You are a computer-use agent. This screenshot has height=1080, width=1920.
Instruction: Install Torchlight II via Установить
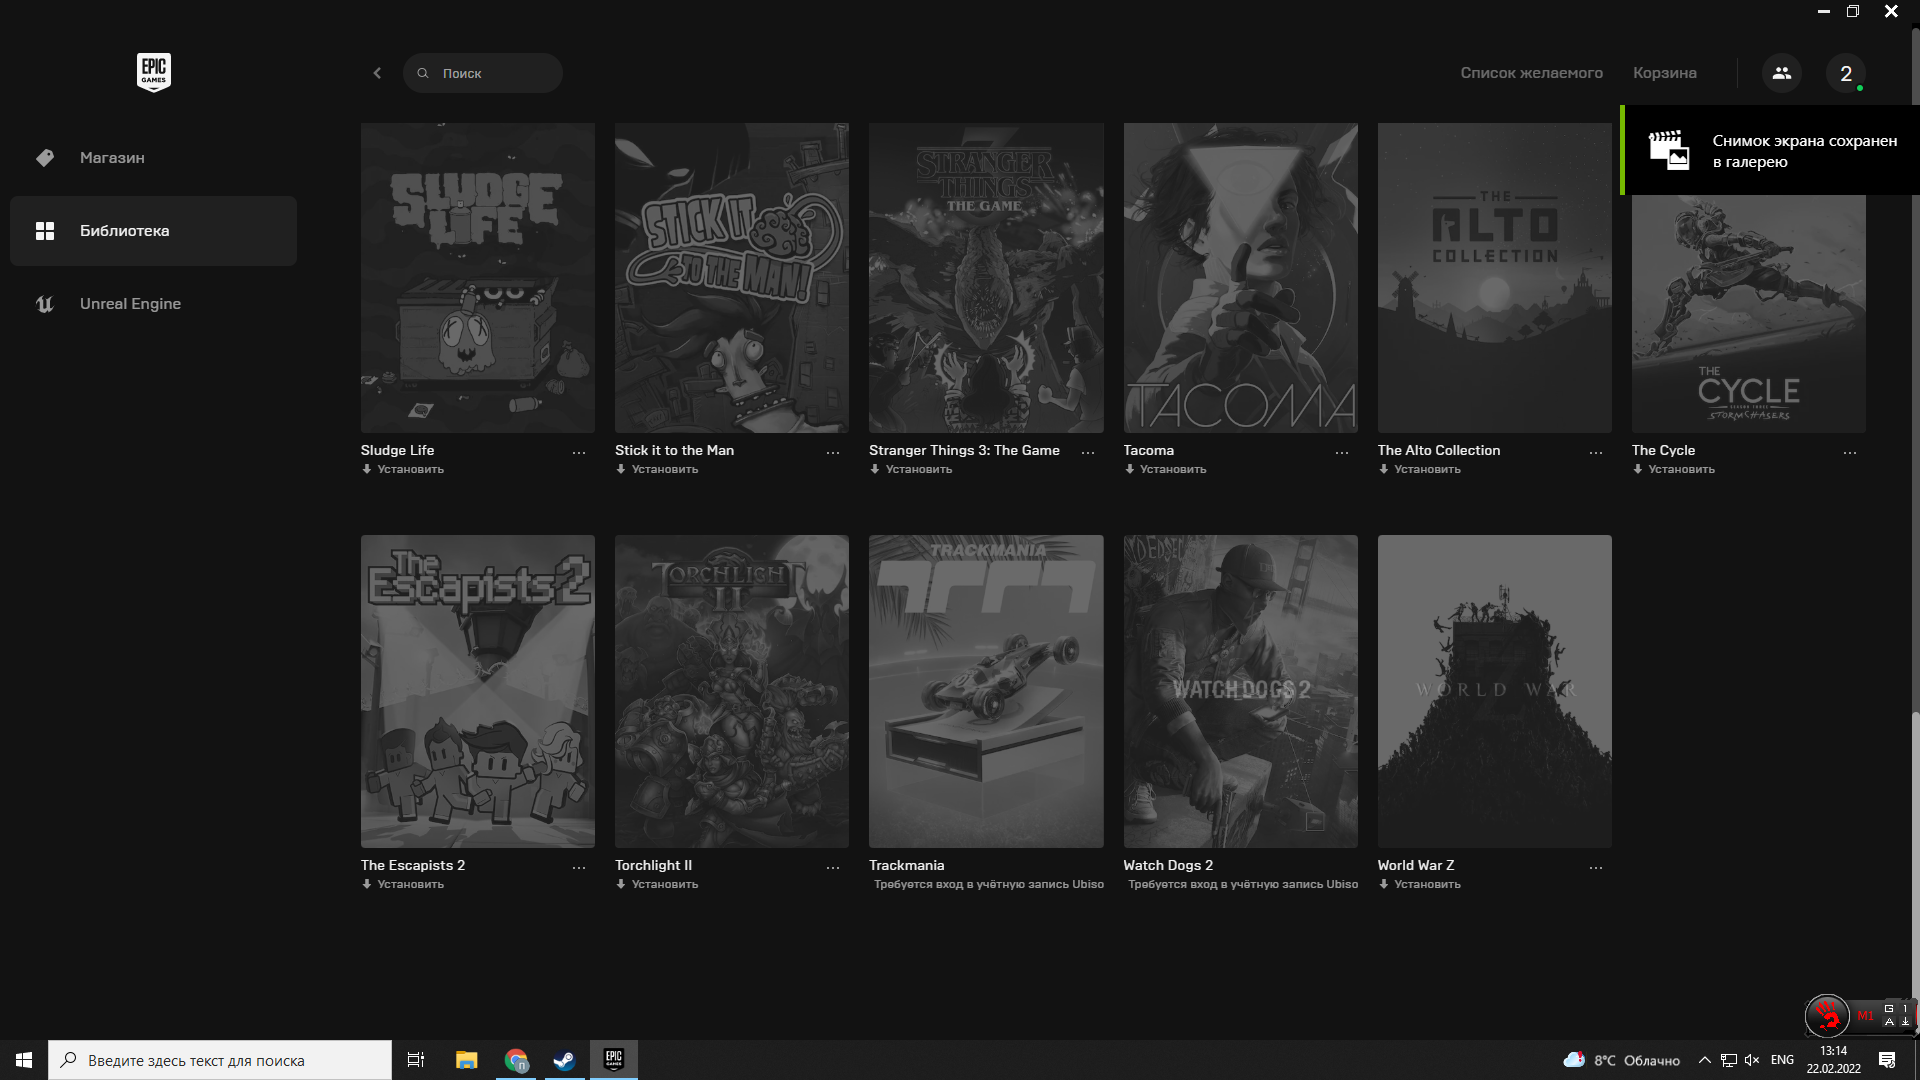[x=657, y=884]
